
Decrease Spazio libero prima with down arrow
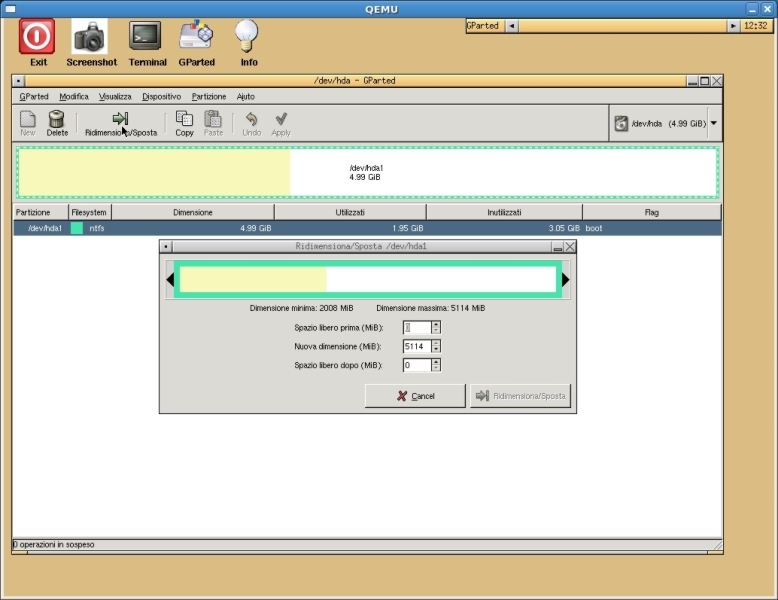436,331
